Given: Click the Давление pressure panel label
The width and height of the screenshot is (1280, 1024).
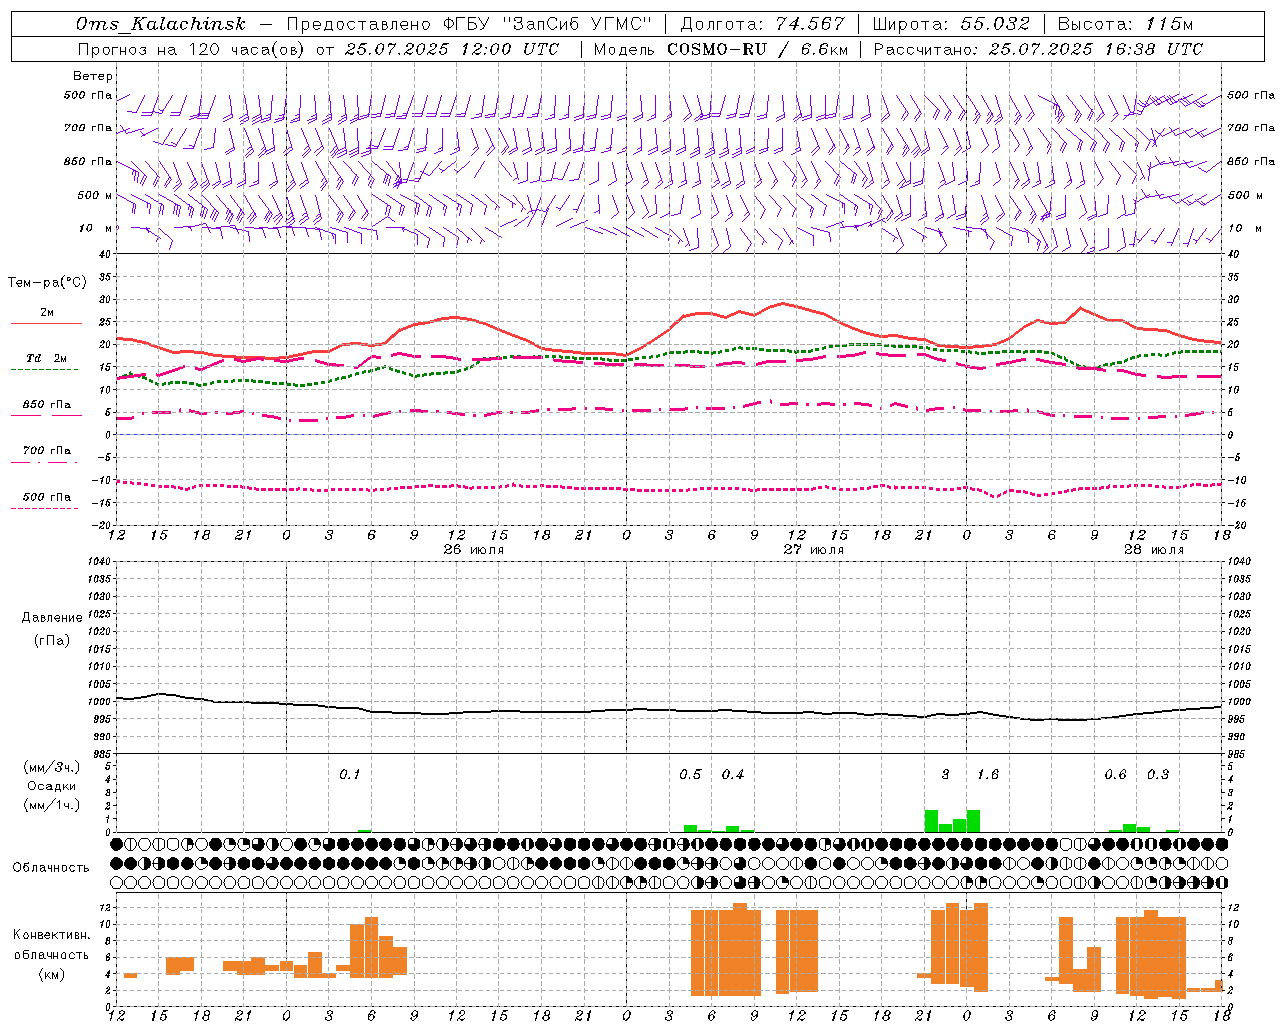Looking at the screenshot, I should pos(52,618).
